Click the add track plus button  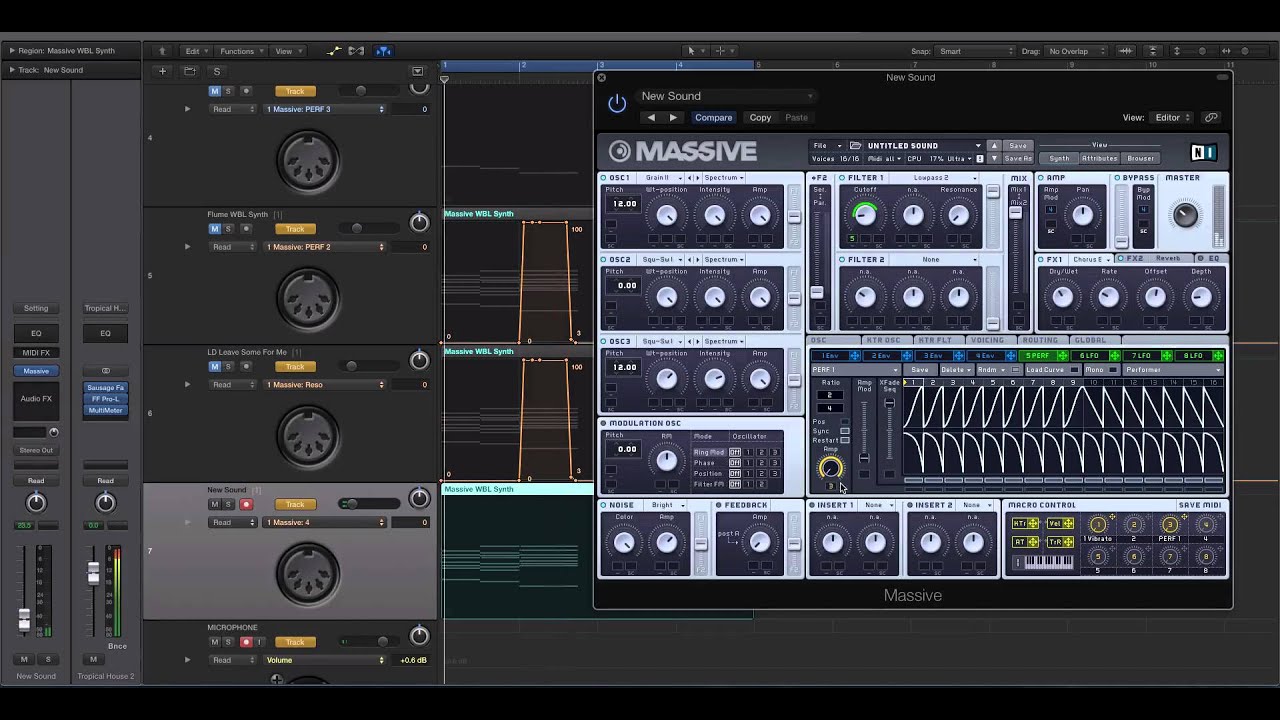coord(162,71)
